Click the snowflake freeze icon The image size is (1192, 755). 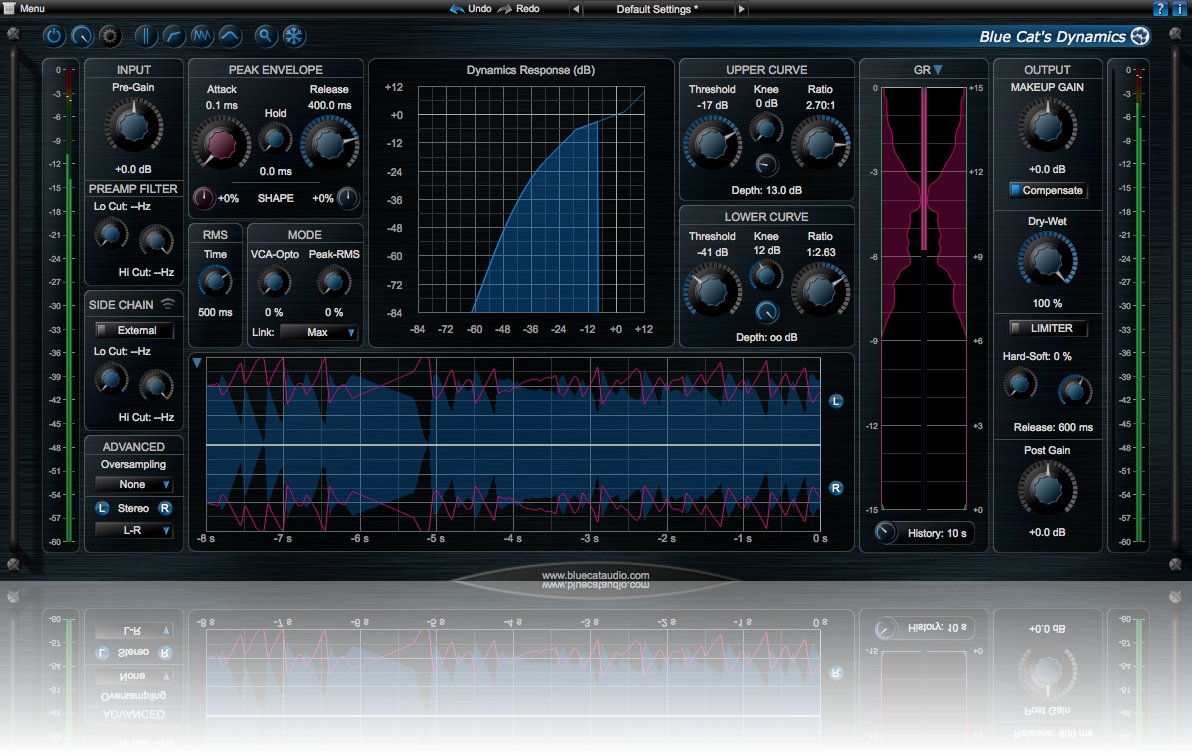293,36
